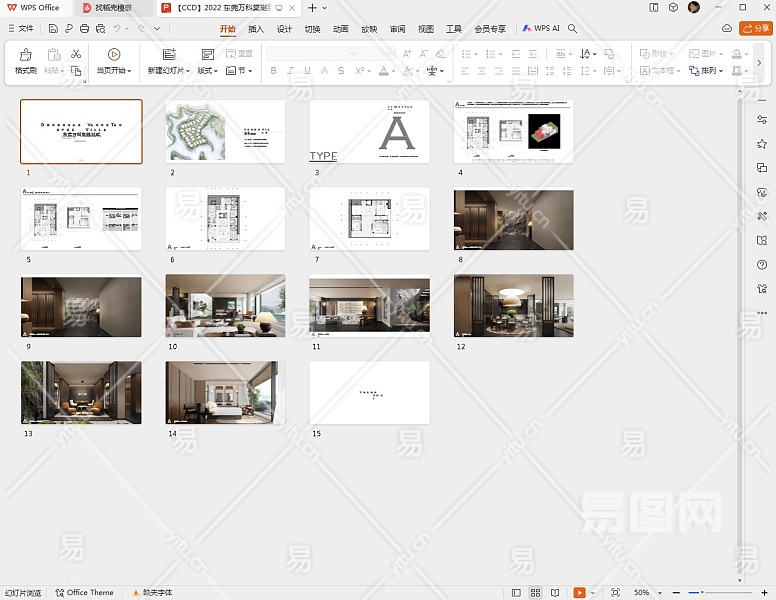
Task: Click the new slide icon
Action: tap(168, 55)
